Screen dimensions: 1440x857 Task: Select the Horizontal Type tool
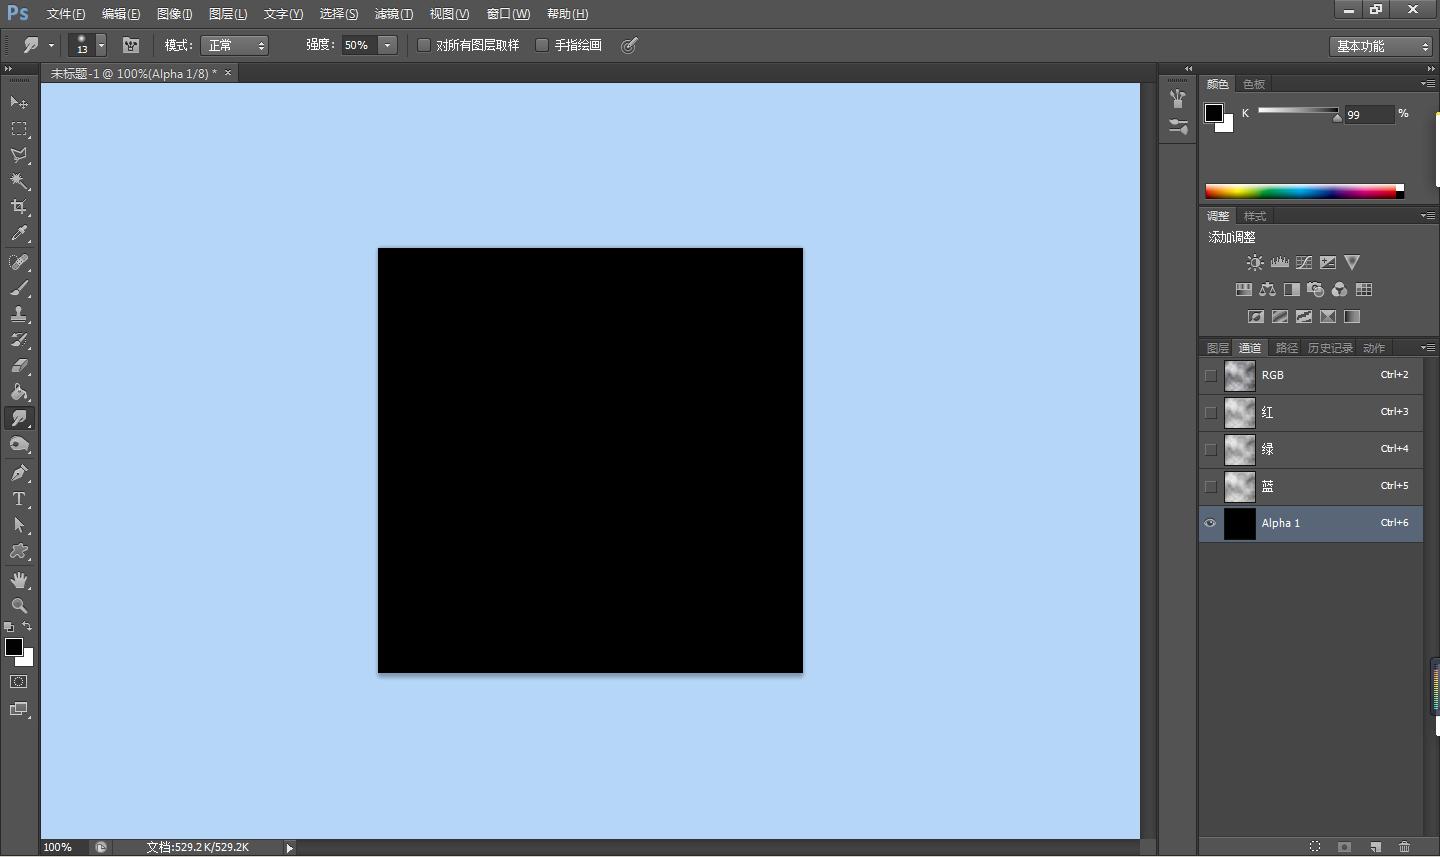[19, 499]
